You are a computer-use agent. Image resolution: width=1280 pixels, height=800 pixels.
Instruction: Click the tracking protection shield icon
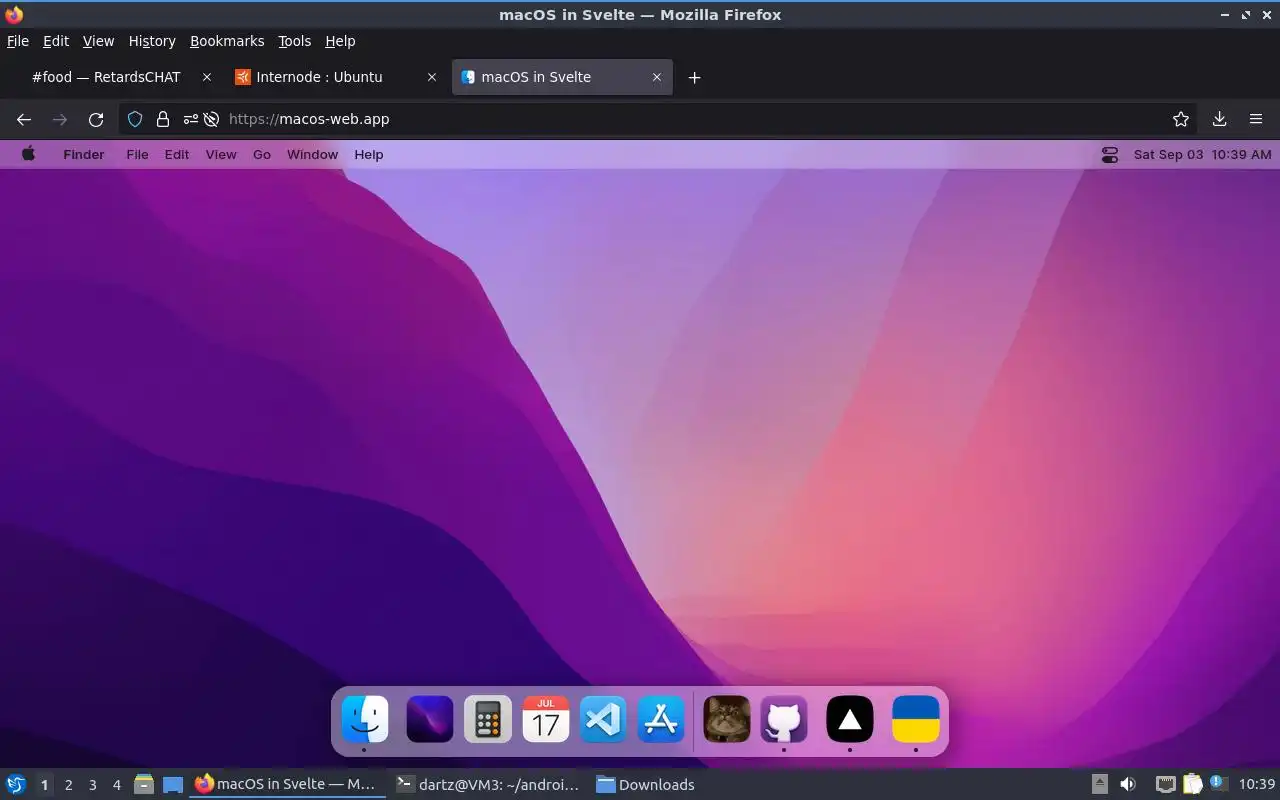pyautogui.click(x=135, y=119)
